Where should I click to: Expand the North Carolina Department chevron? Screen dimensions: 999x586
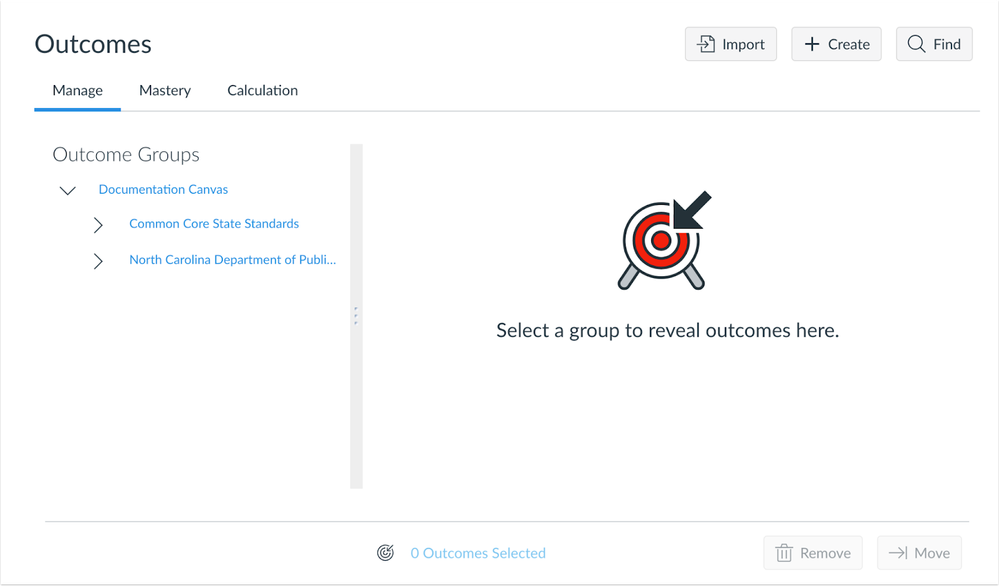pos(98,261)
